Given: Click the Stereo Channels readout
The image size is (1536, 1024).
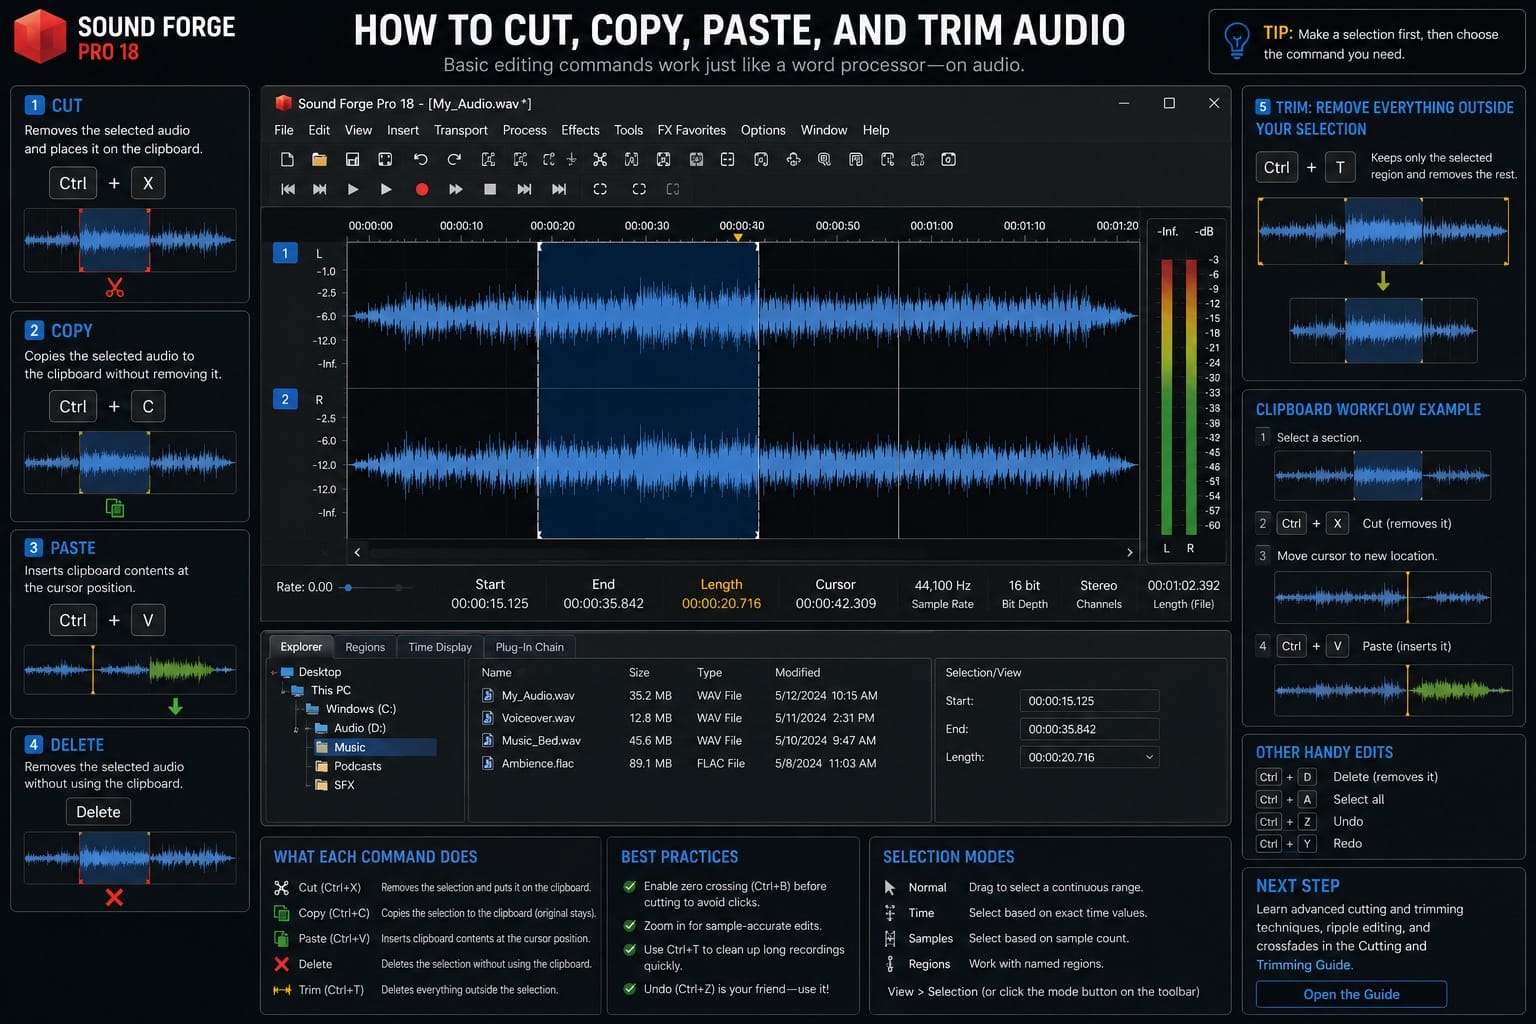Looking at the screenshot, I should coord(1098,594).
